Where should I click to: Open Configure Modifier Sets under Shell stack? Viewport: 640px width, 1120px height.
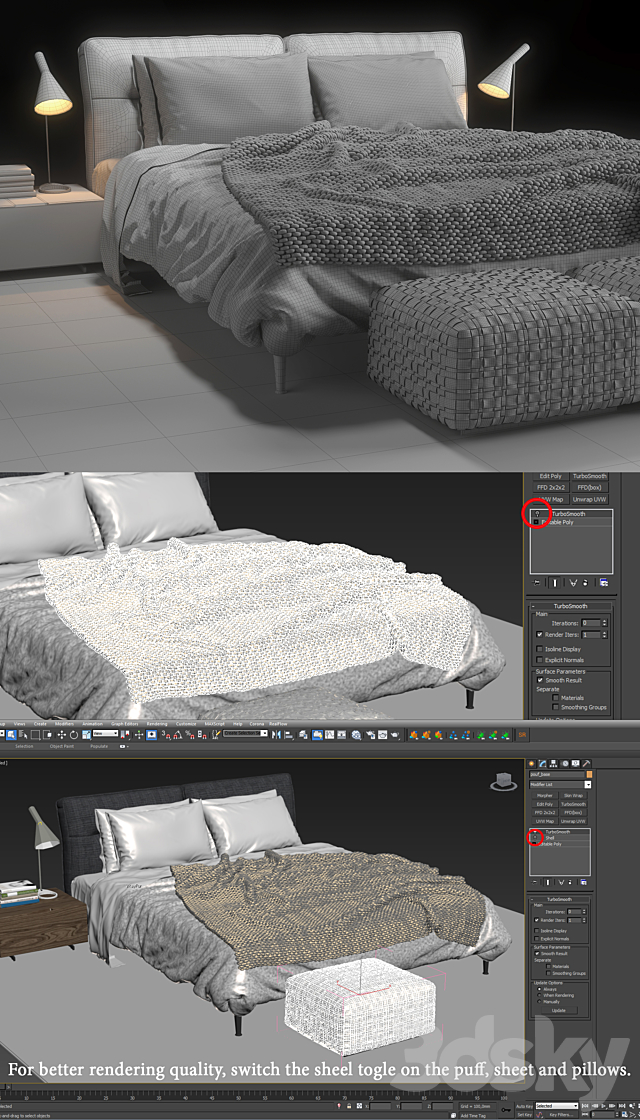coord(584,882)
